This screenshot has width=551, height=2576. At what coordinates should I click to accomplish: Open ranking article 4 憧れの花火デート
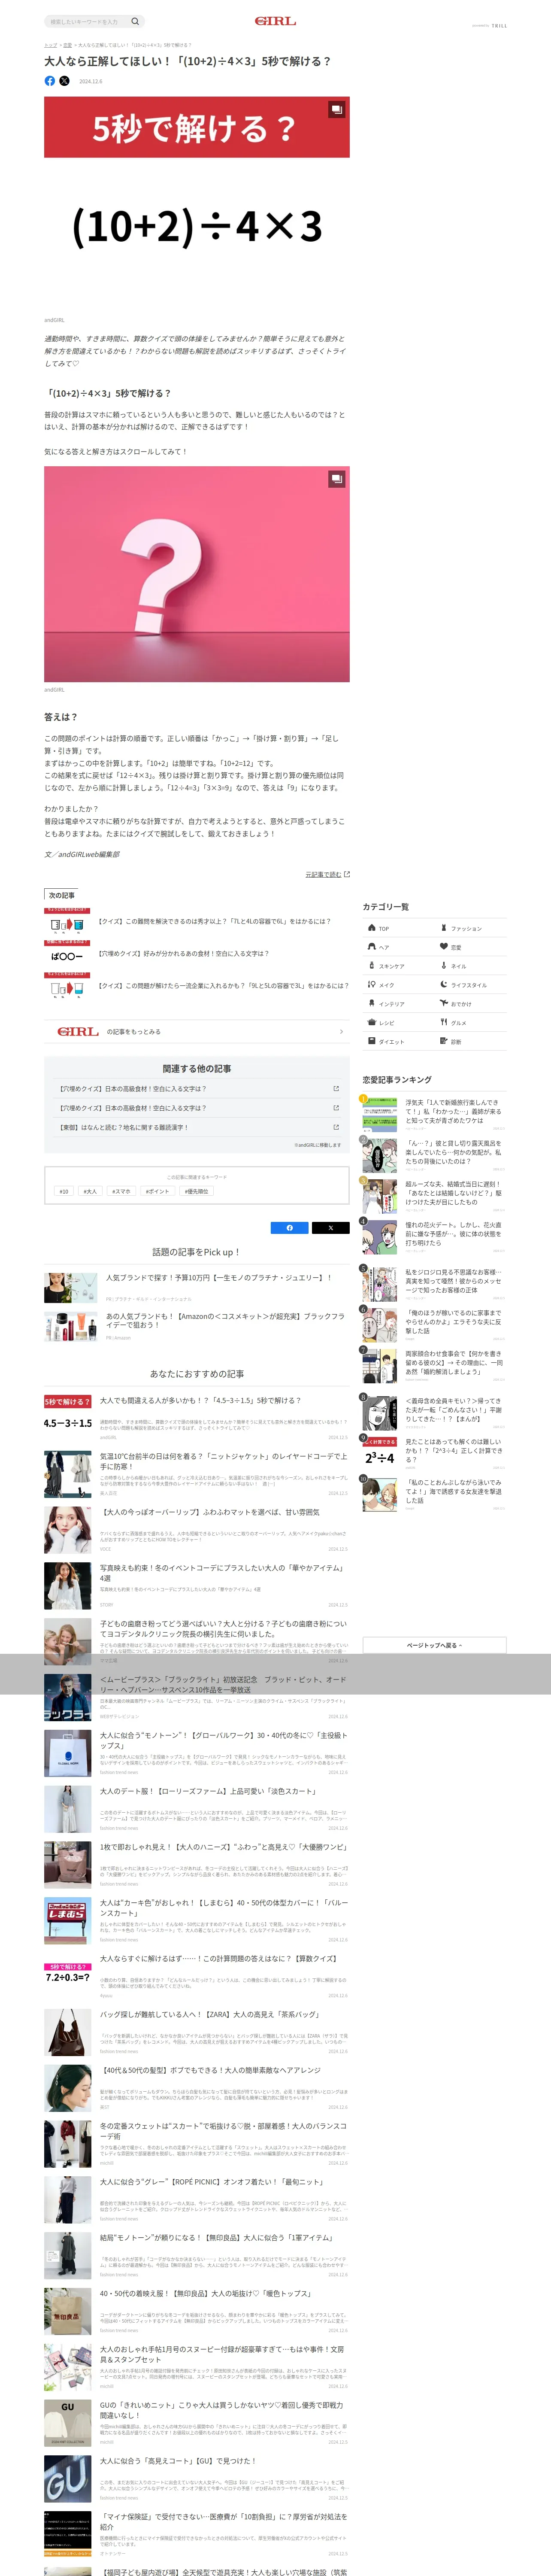[x=434, y=1237]
